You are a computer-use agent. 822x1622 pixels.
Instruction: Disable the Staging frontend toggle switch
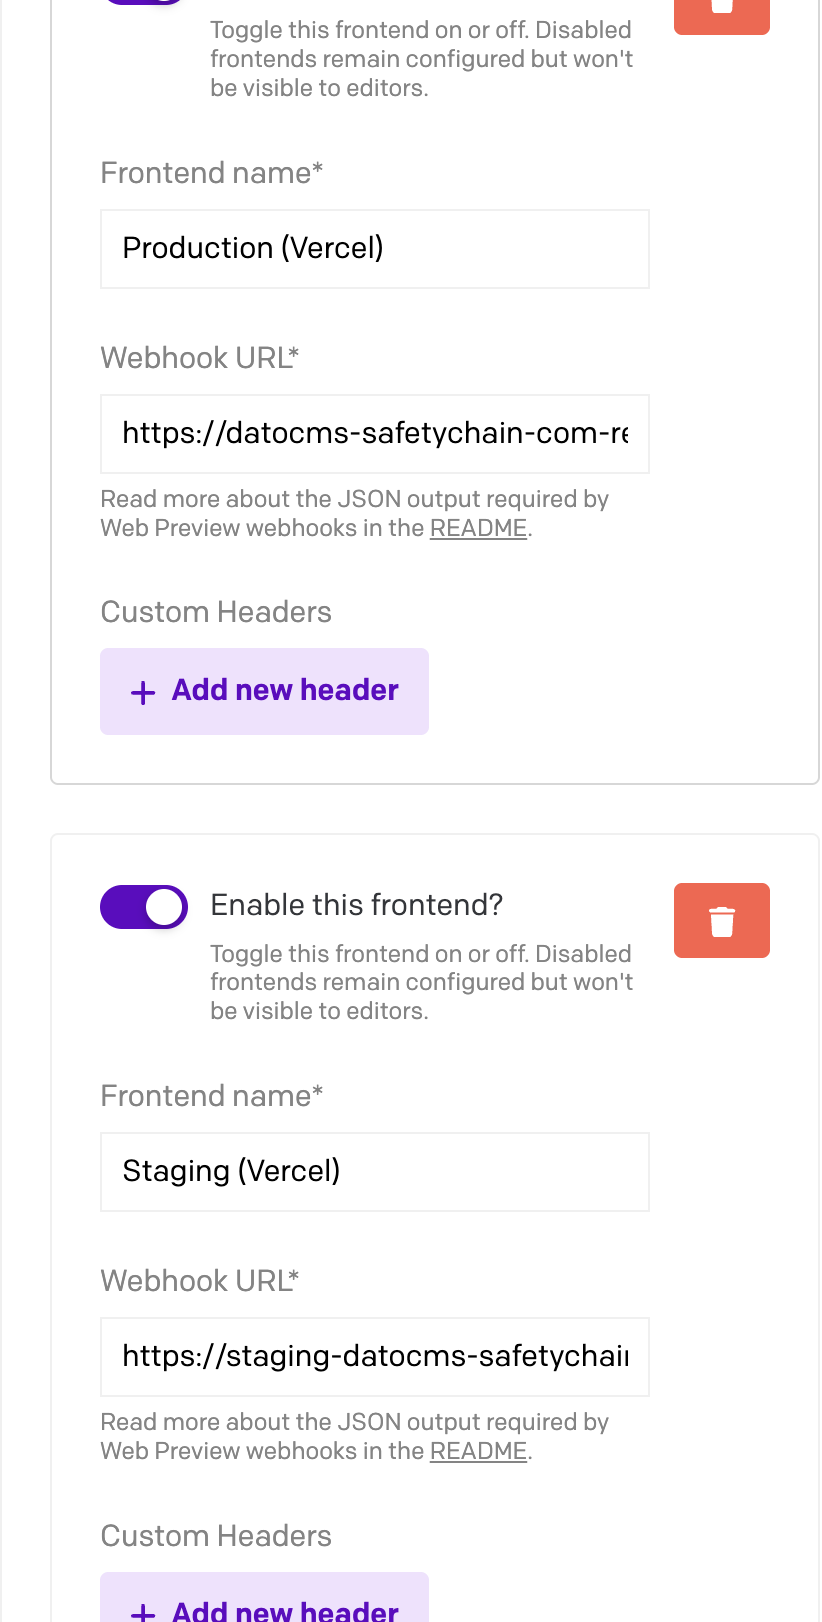point(144,907)
